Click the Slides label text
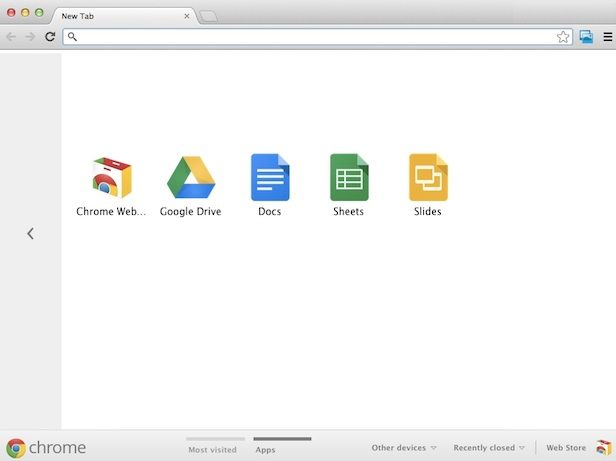This screenshot has height=461, width=616. pyautogui.click(x=427, y=211)
